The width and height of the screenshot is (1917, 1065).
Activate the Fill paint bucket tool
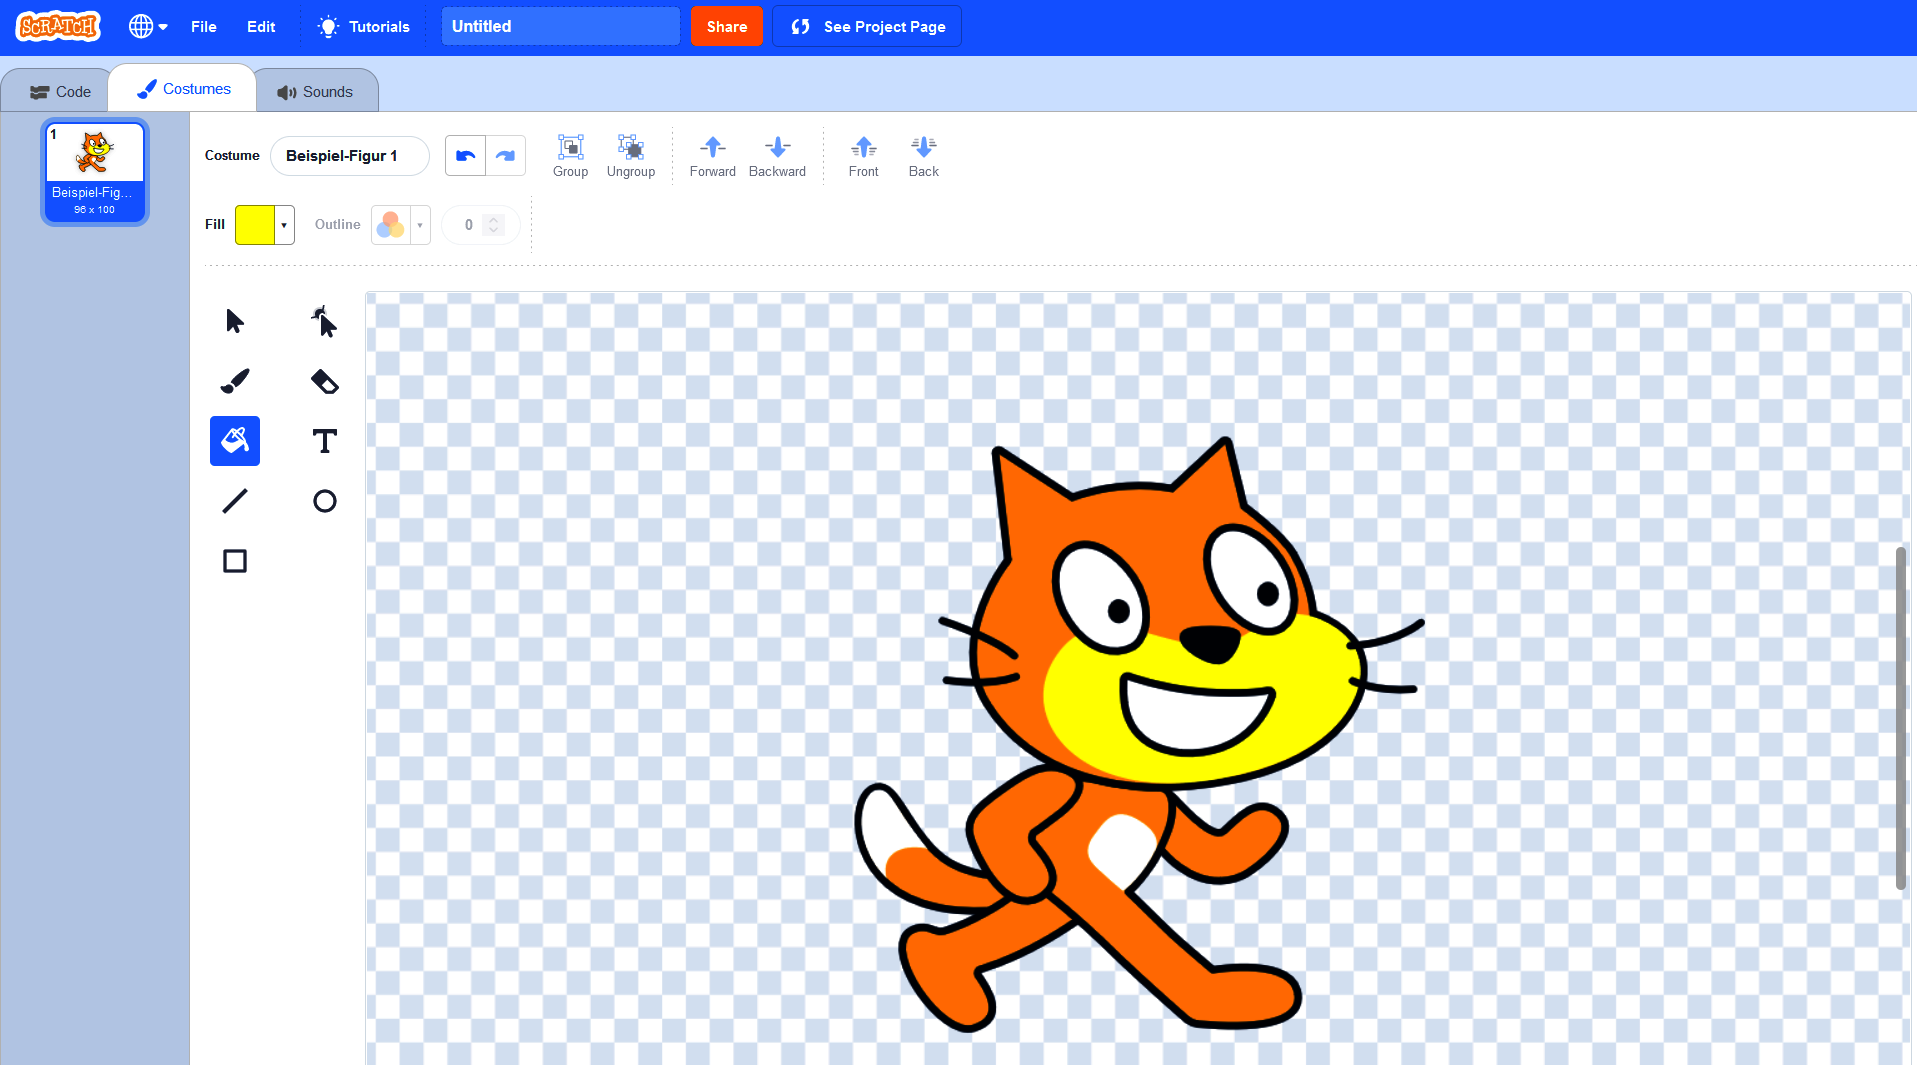tap(234, 441)
